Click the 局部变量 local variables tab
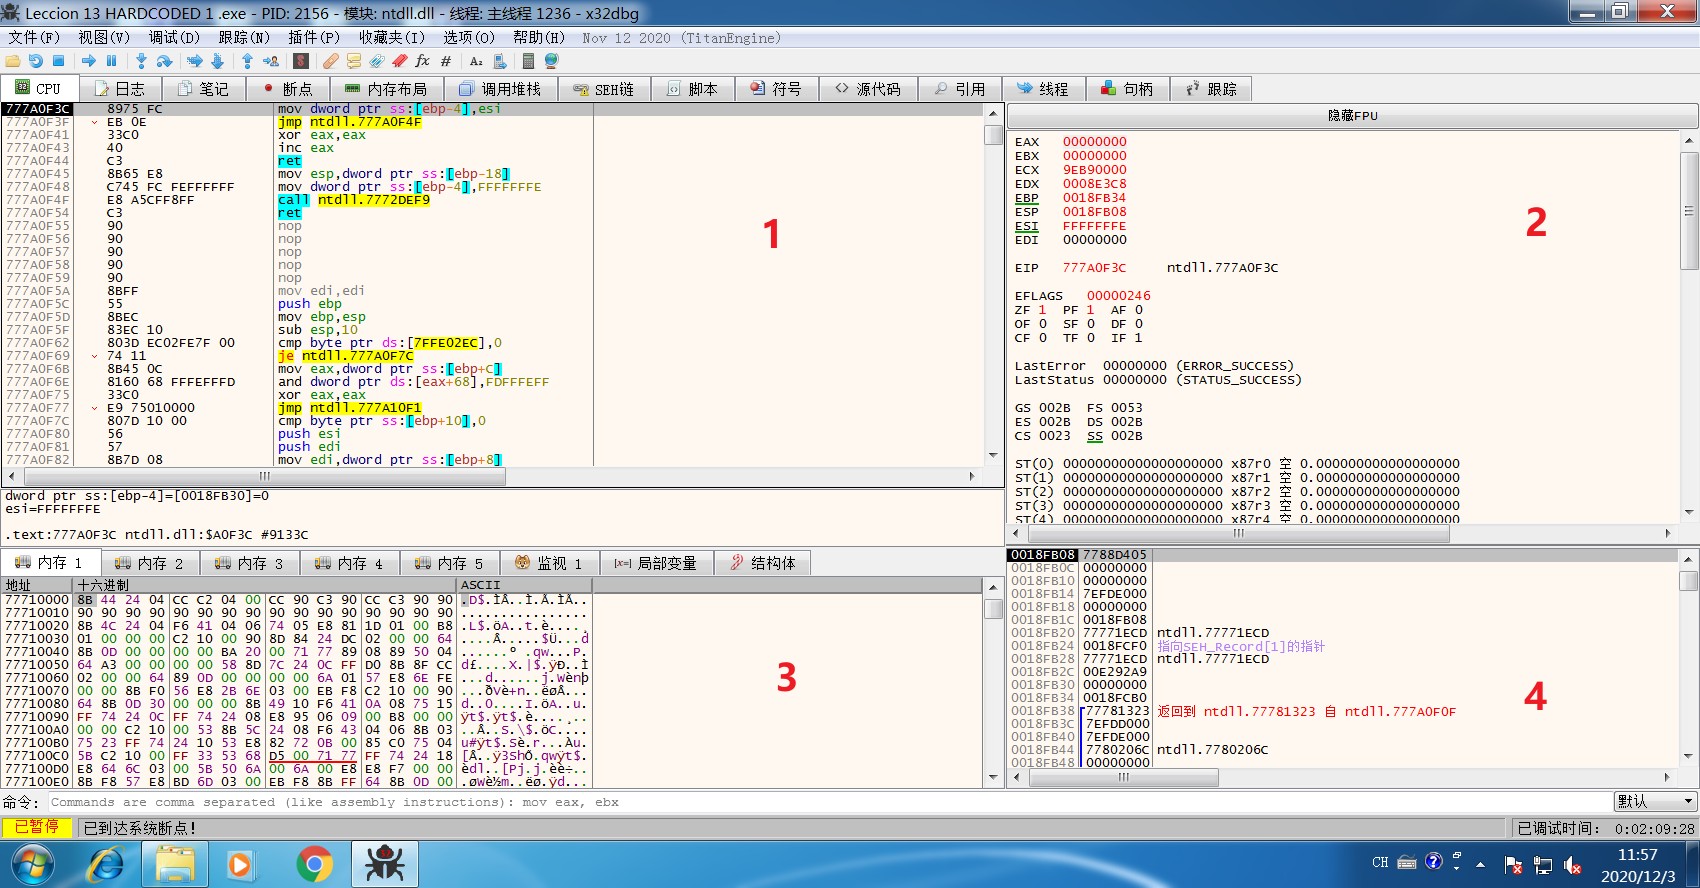Screen dimensions: 1700x888 pos(655,563)
